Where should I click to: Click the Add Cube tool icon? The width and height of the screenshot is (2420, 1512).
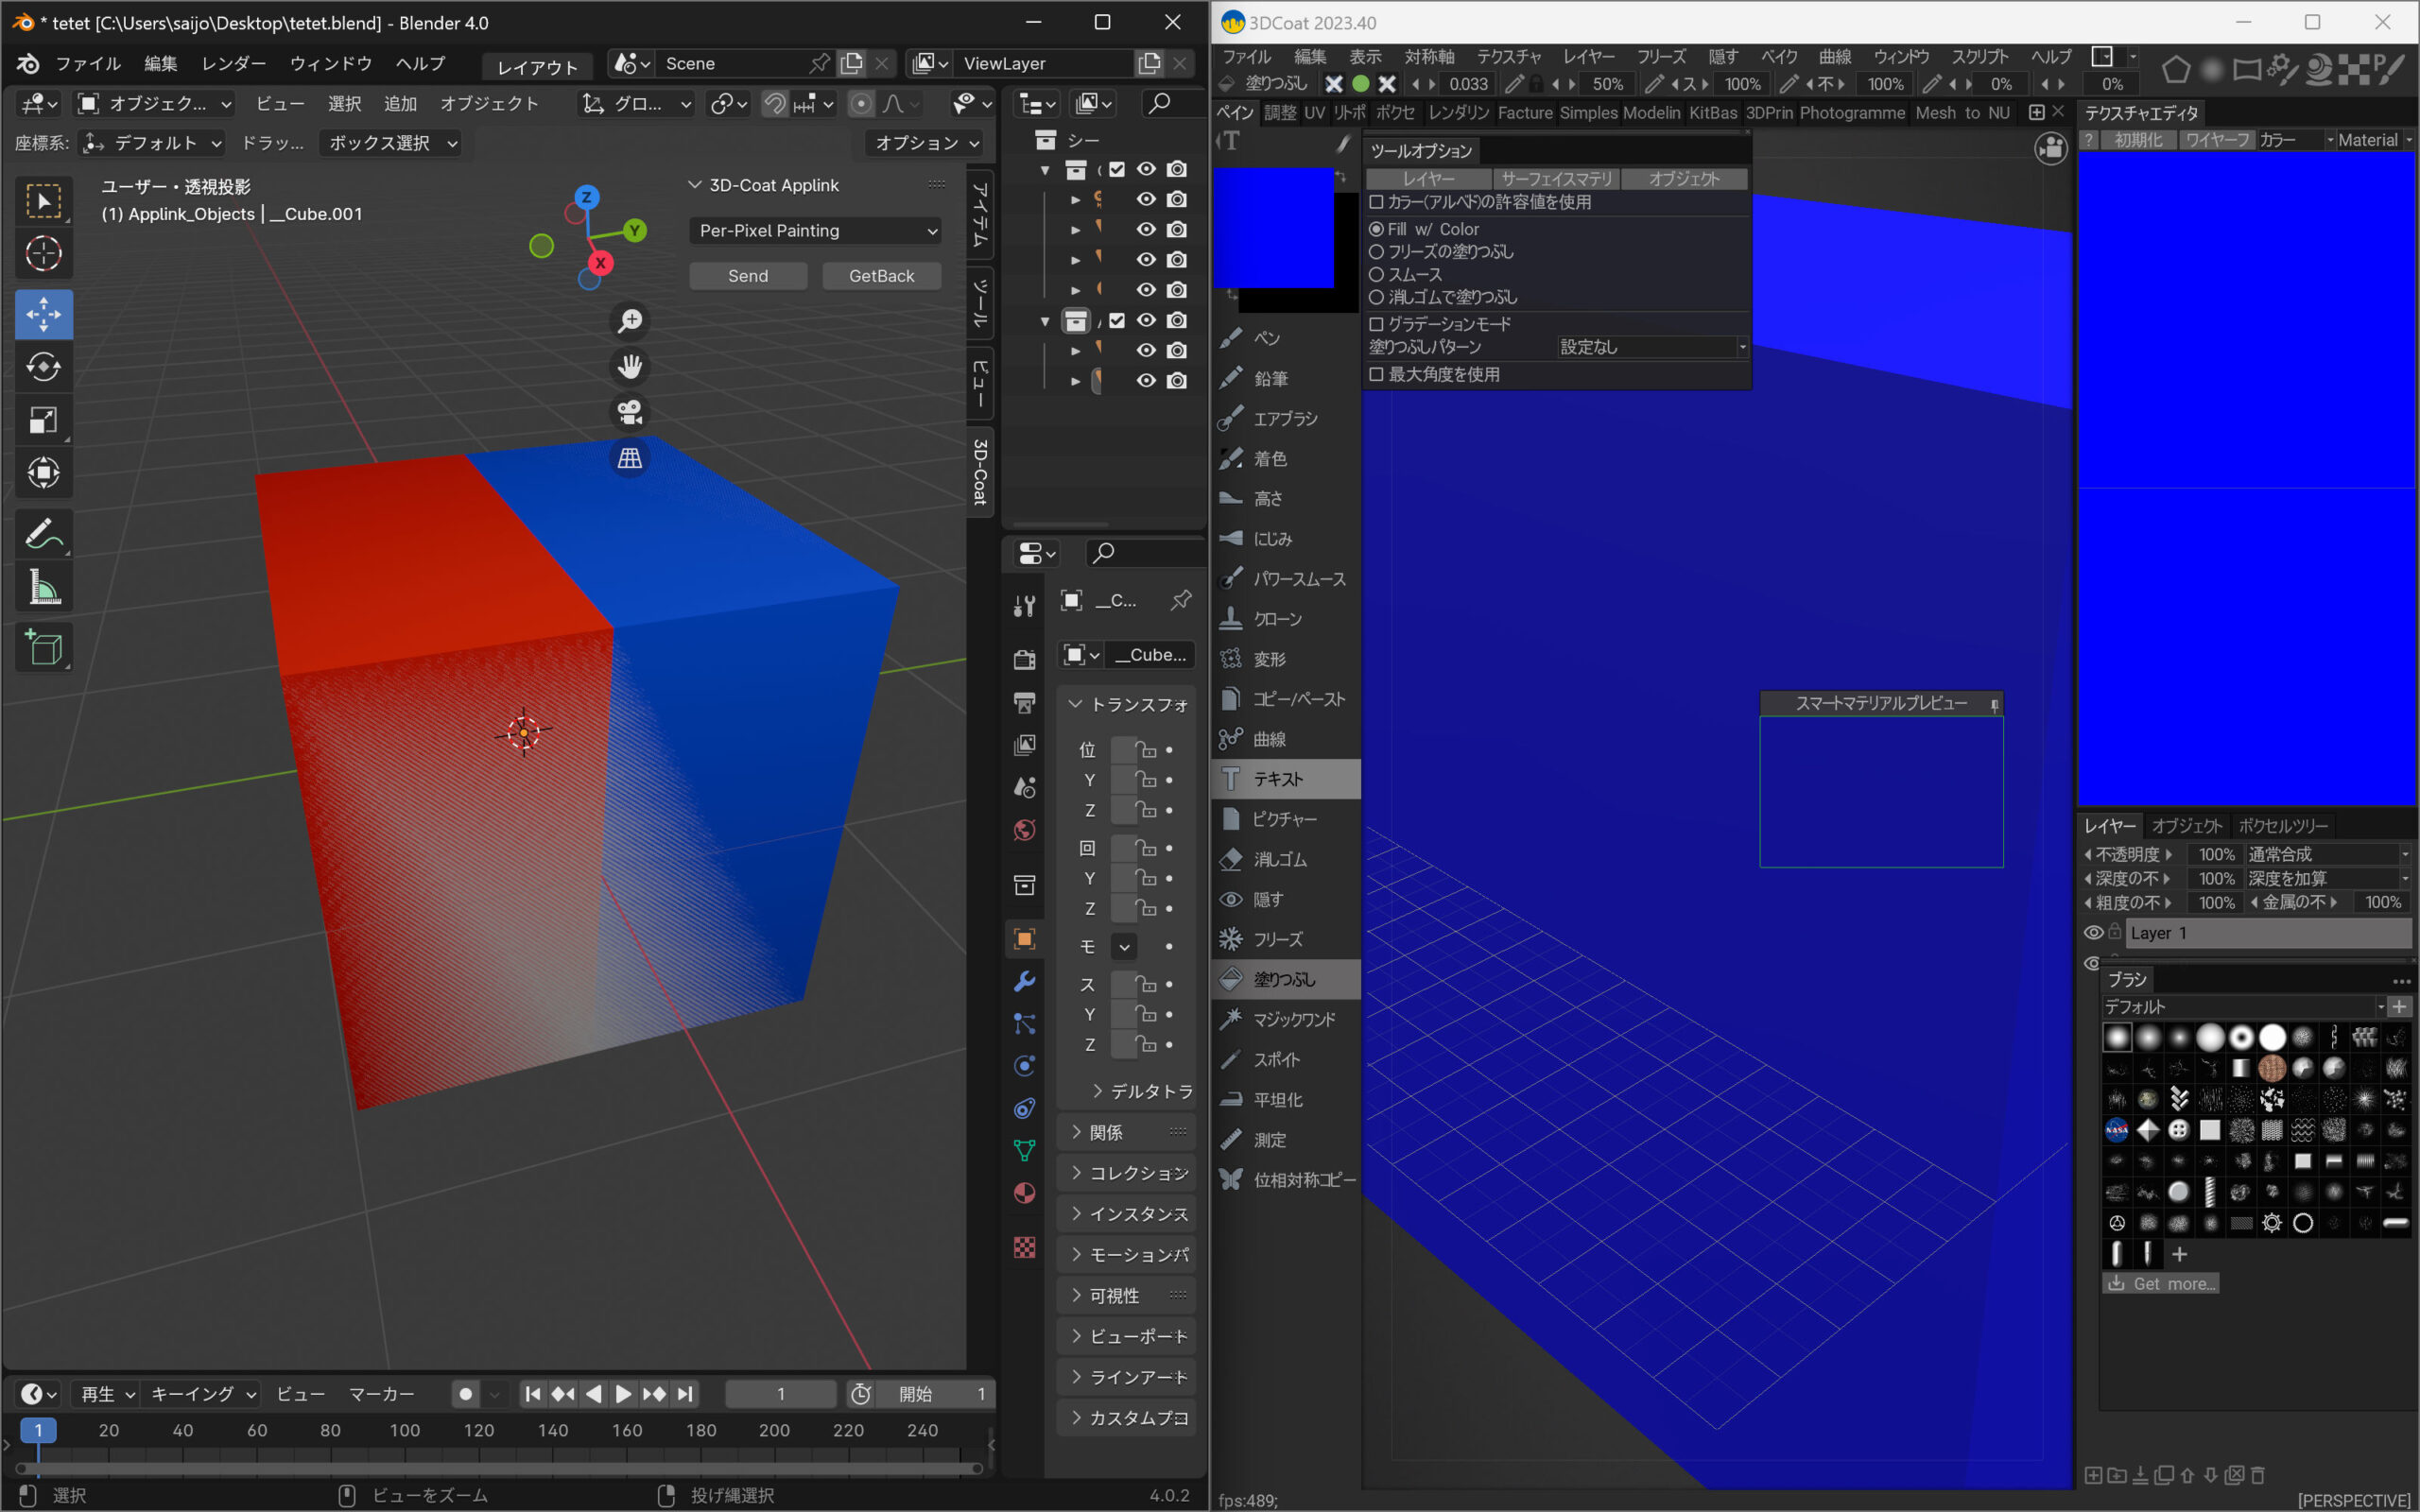click(43, 648)
